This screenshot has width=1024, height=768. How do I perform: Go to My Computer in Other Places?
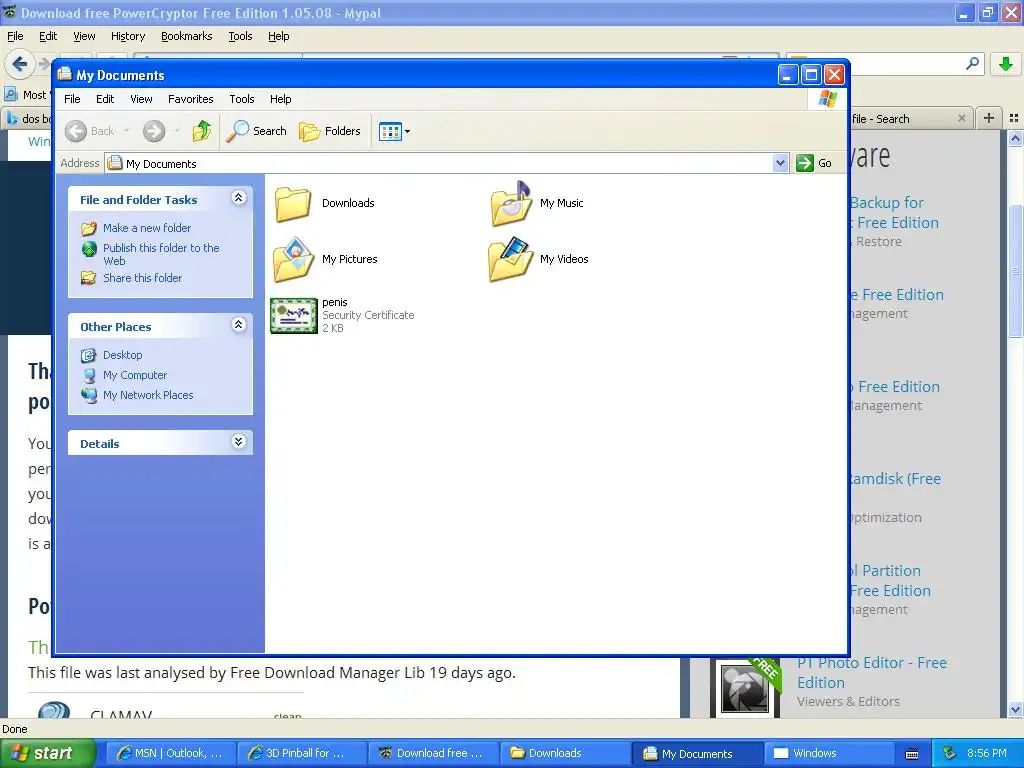pos(135,376)
